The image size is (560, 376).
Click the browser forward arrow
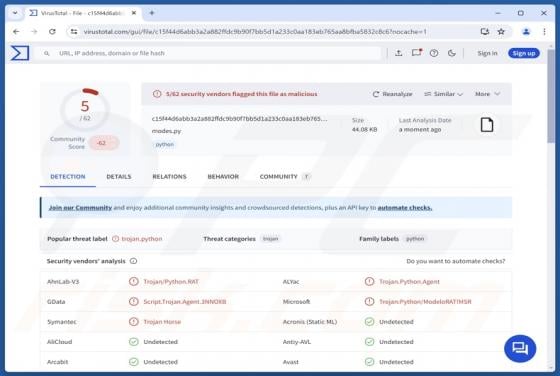point(34,32)
